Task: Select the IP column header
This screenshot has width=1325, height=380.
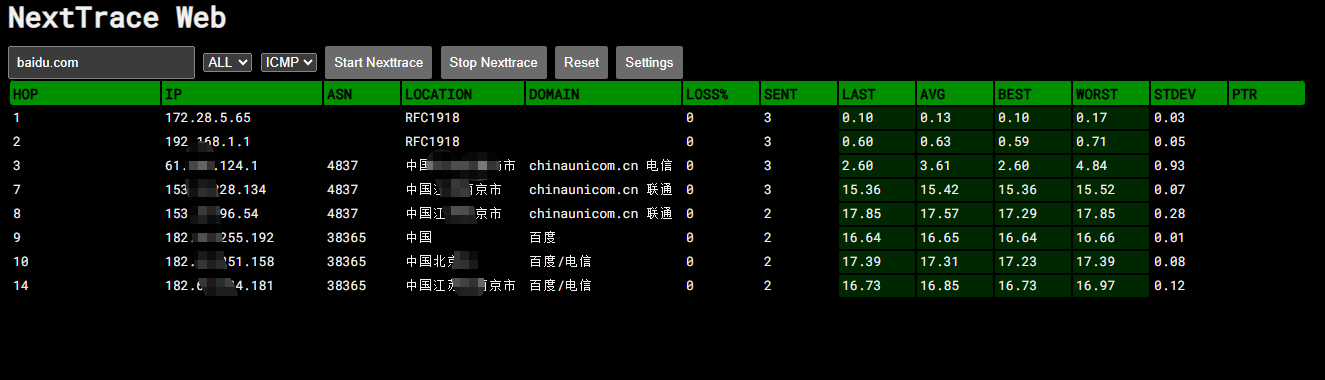Action: (x=242, y=94)
